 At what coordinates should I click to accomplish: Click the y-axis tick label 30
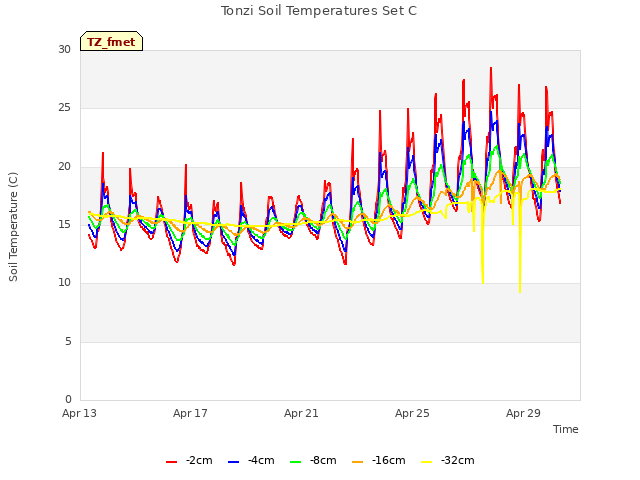tap(64, 50)
